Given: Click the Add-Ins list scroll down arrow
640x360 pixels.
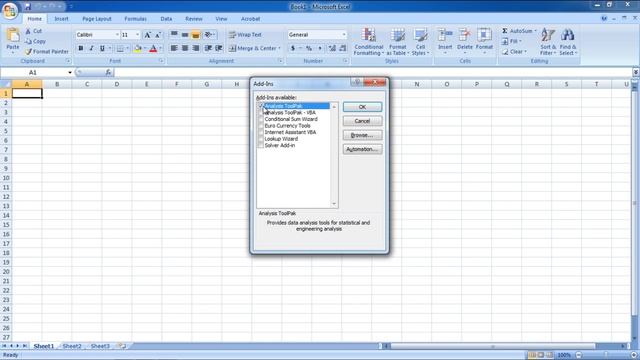Looking at the screenshot, I should [x=334, y=204].
